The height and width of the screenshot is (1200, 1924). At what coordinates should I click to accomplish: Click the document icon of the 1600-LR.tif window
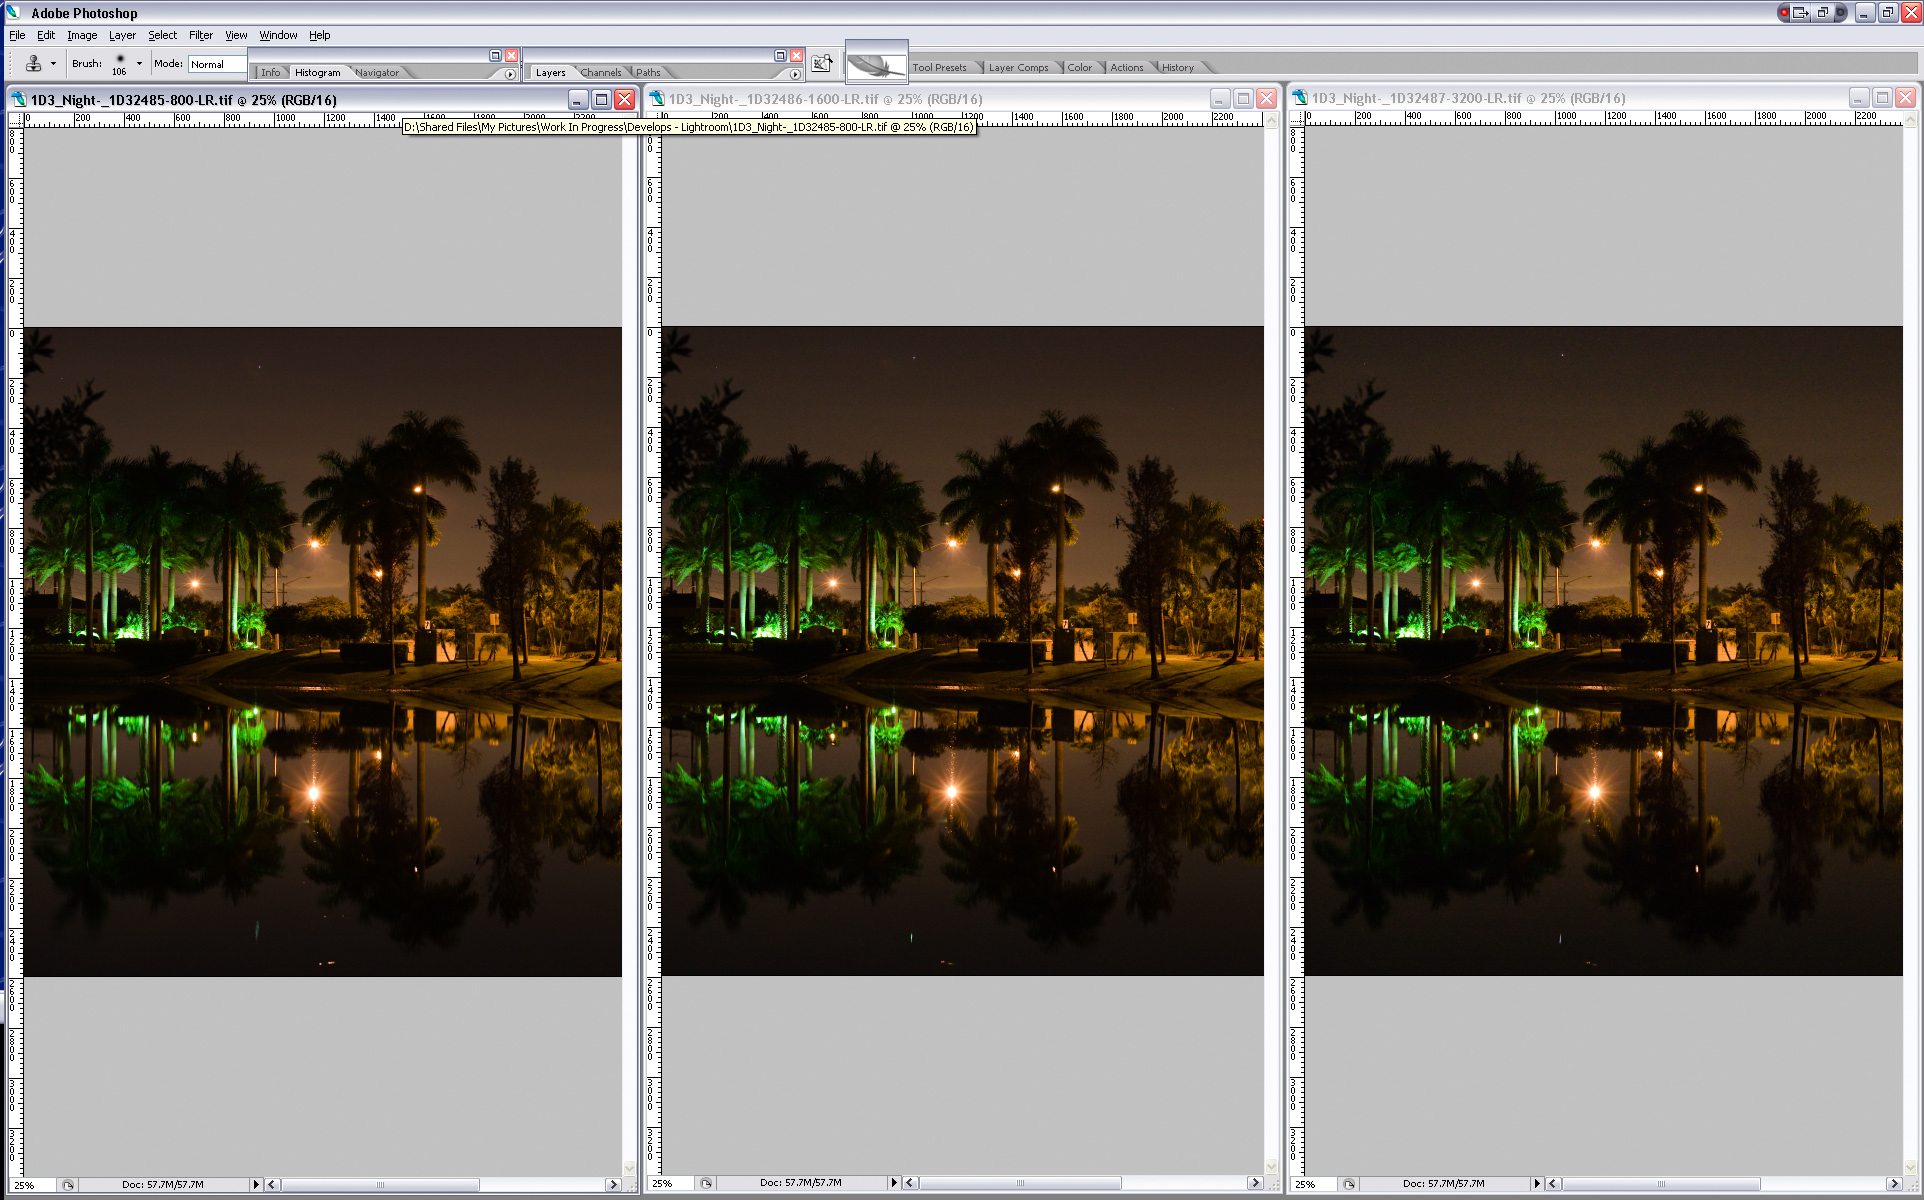pos(657,98)
